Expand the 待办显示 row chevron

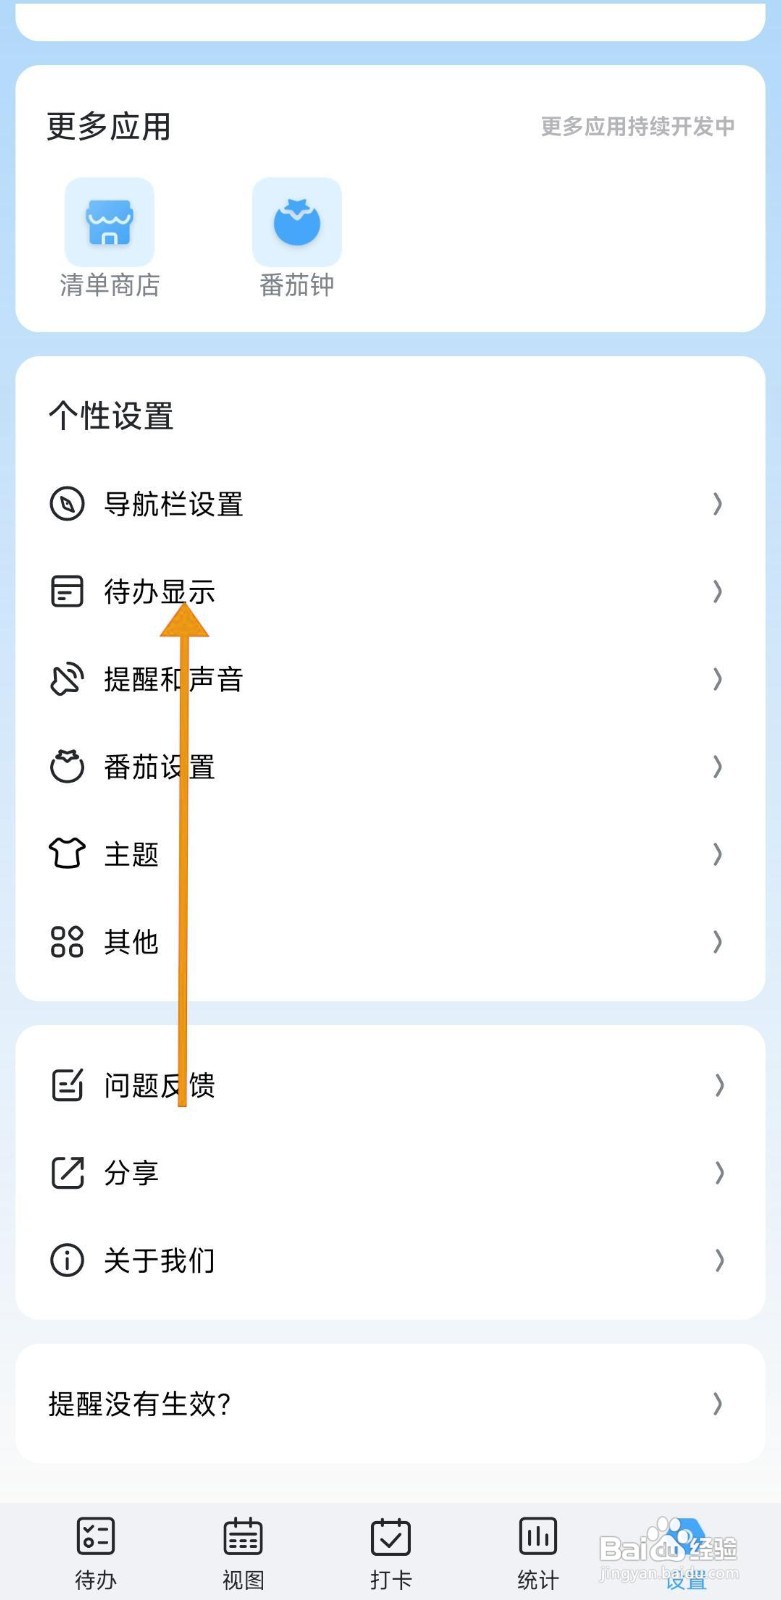[717, 592]
